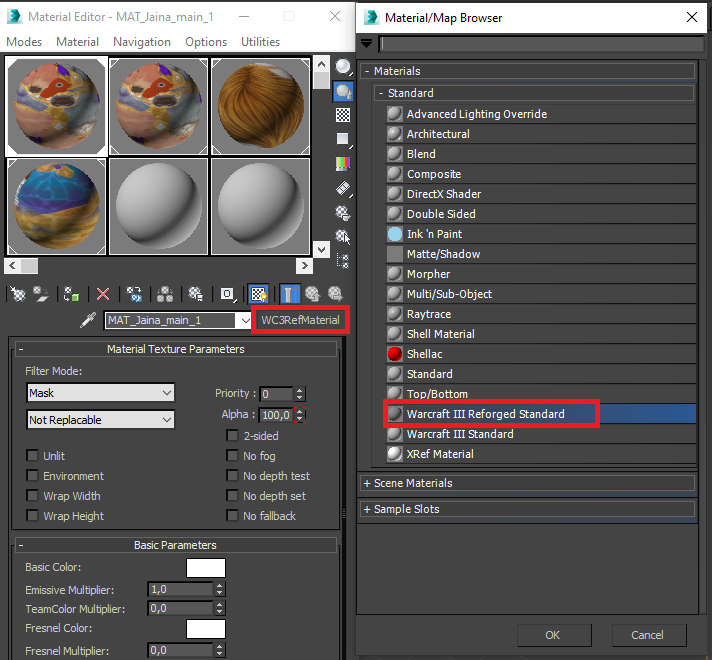Click the Priority value field
This screenshot has height=660, width=712.
(x=277, y=394)
